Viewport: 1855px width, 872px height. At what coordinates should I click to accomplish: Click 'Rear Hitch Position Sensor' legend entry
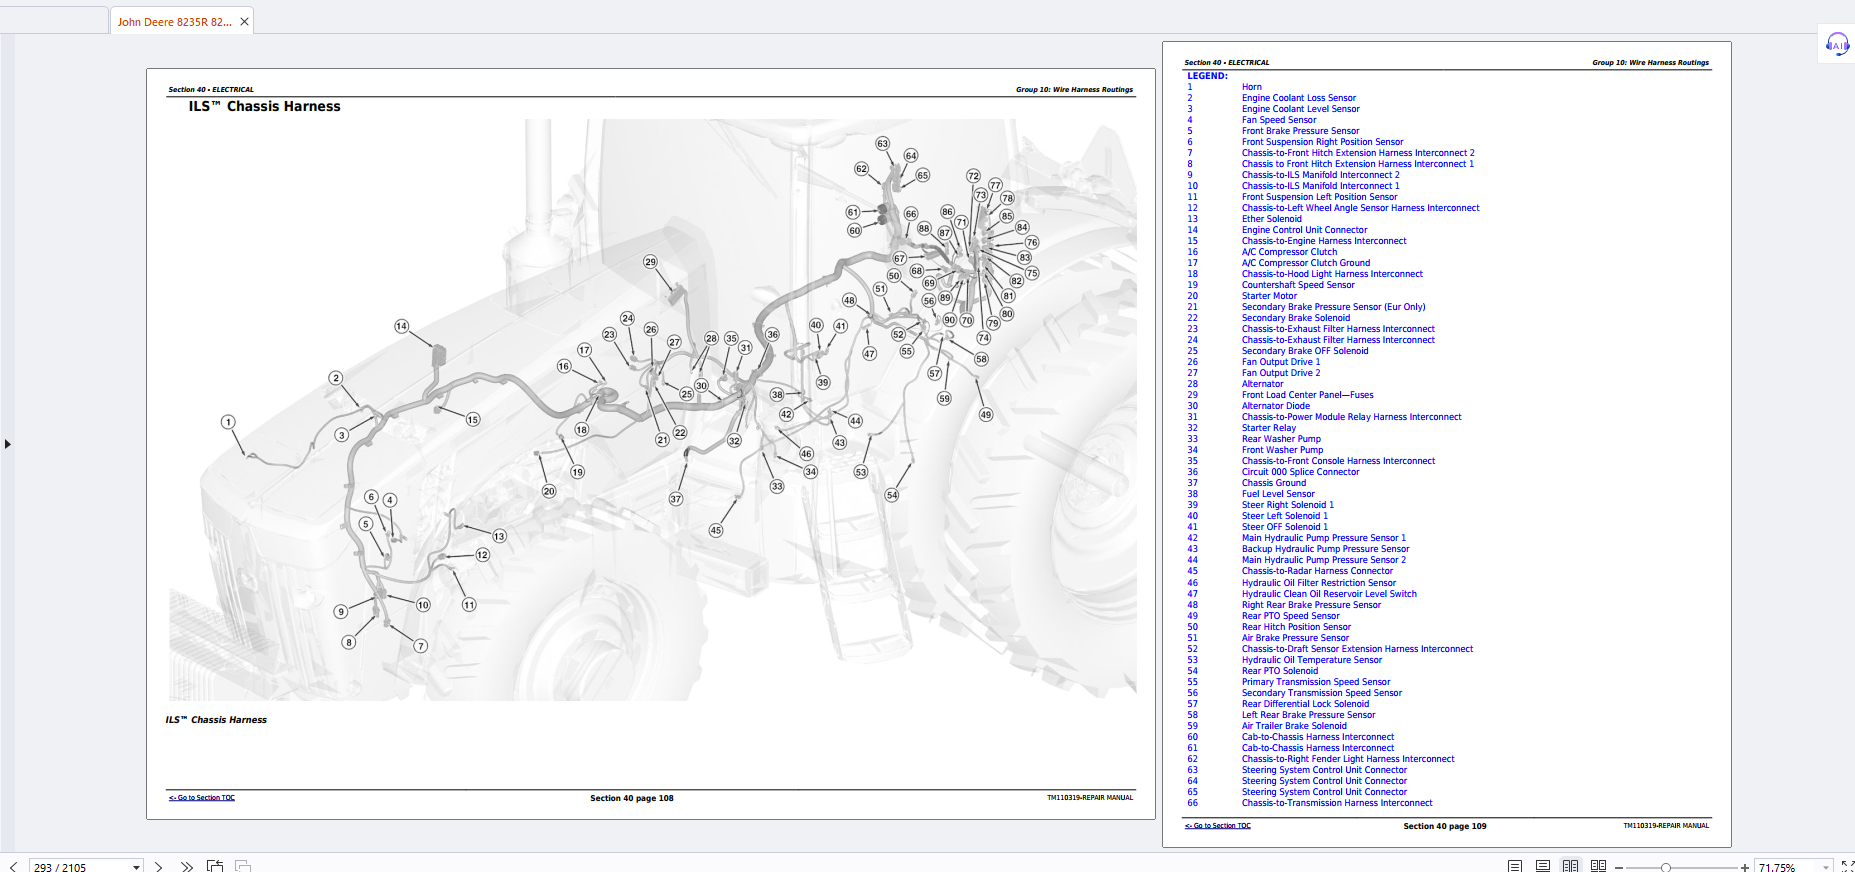(x=1296, y=627)
